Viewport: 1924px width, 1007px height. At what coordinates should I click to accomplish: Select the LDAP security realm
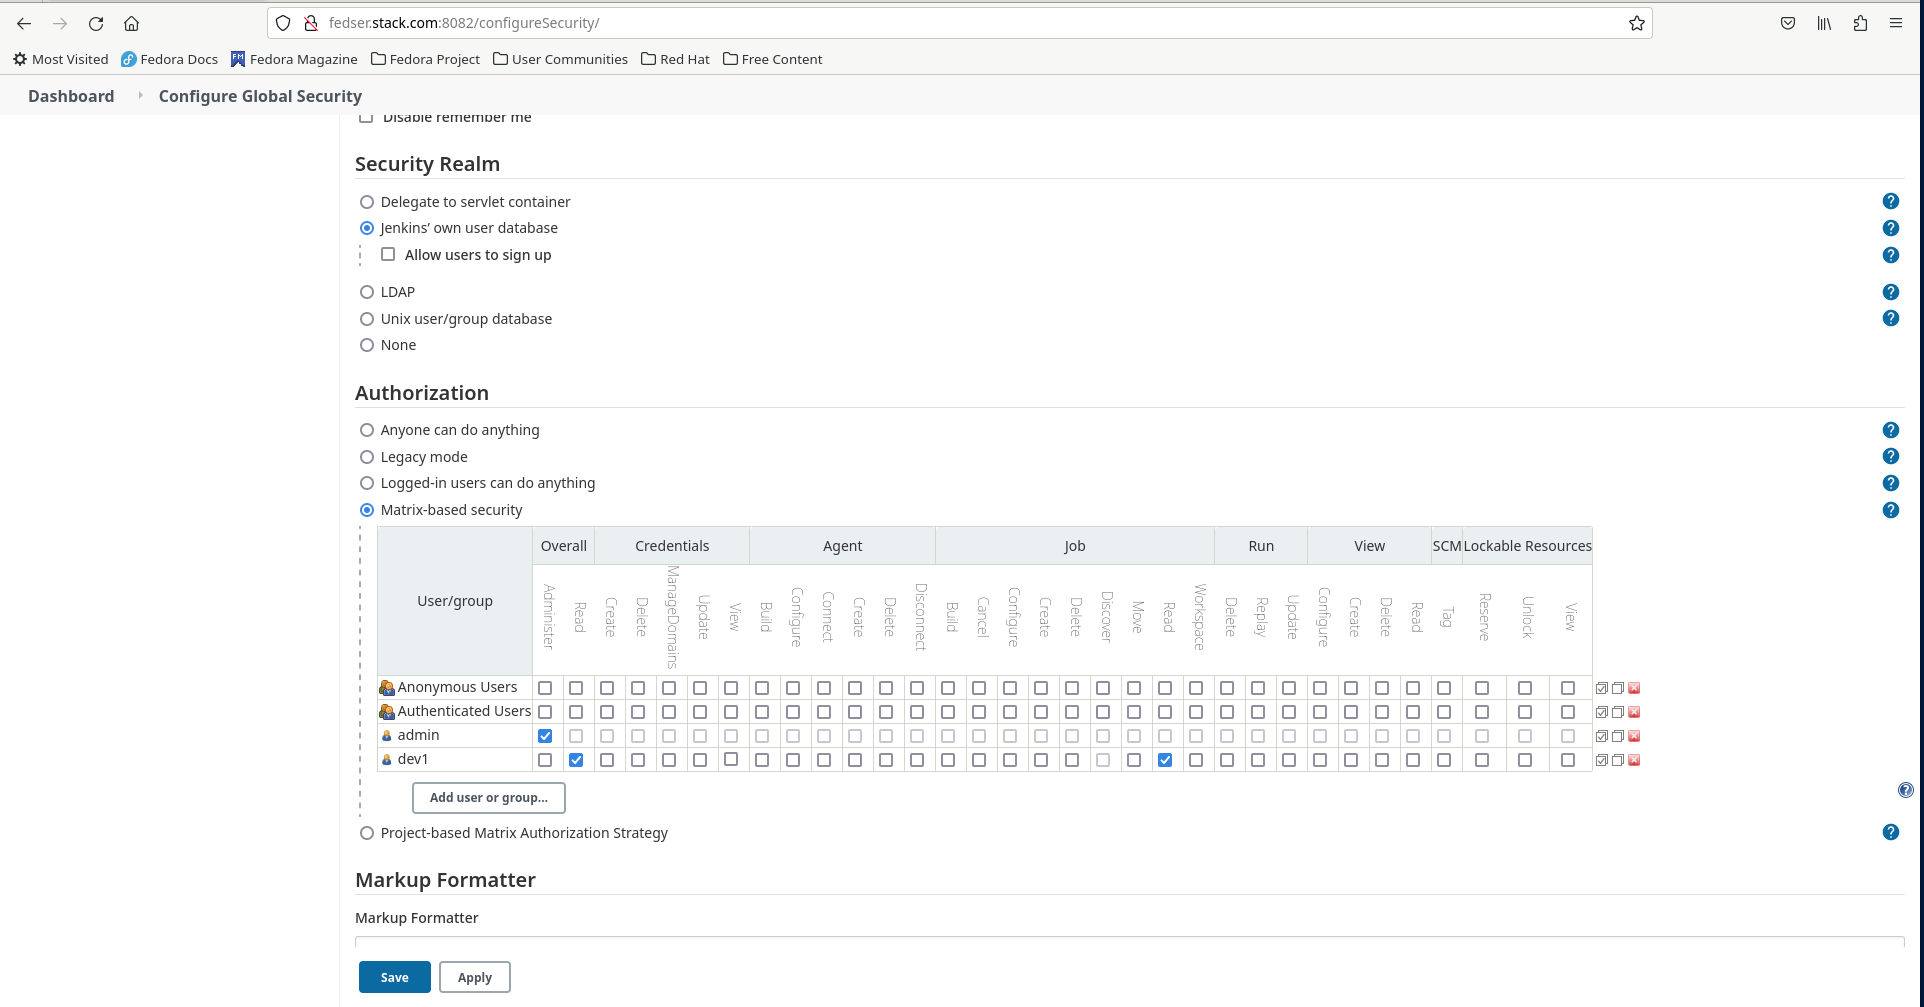(x=367, y=291)
